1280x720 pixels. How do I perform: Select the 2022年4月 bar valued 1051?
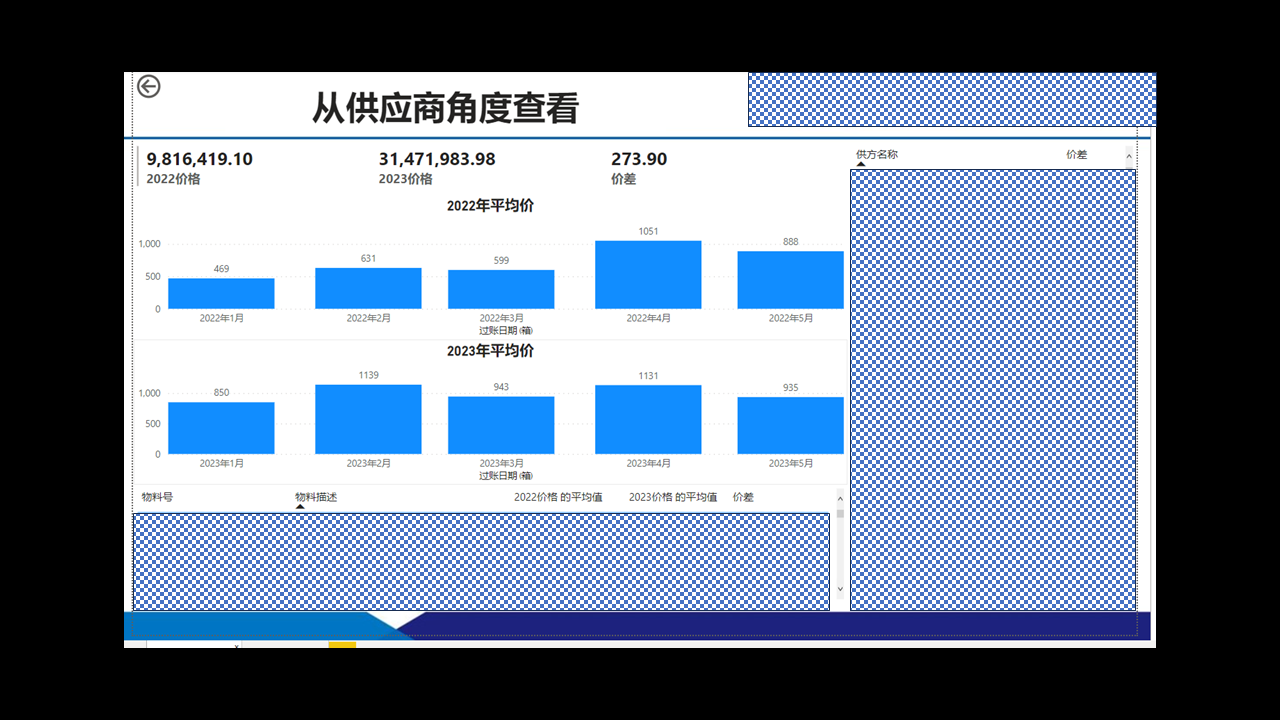tap(648, 274)
